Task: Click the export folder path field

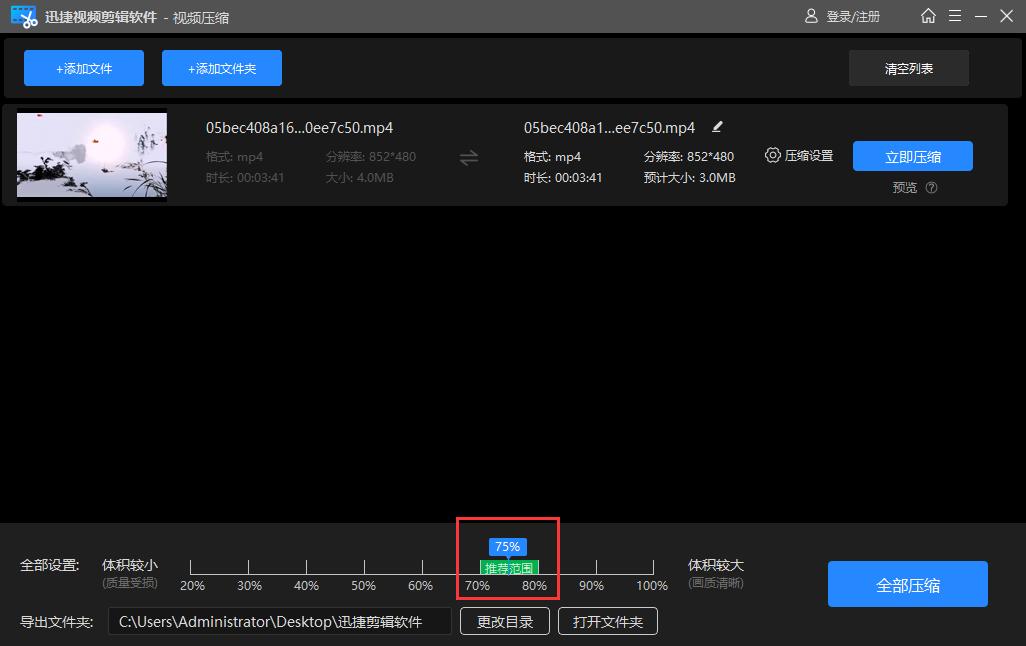Action: 279,621
